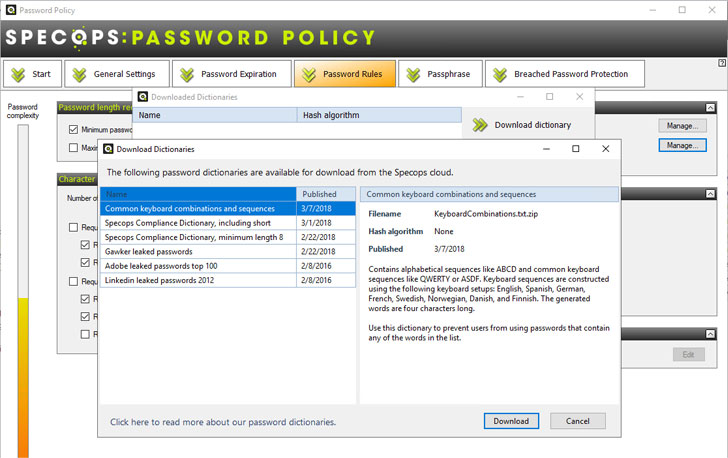
Task: Click the highlighted Manage... button
Action: pyautogui.click(x=682, y=145)
